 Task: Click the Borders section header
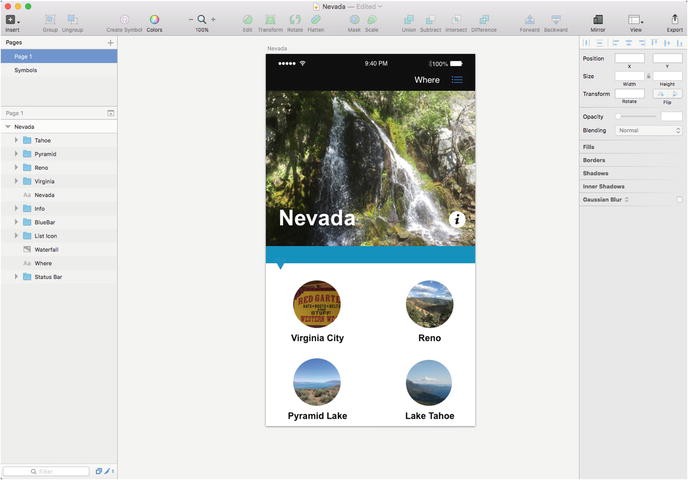click(x=594, y=160)
